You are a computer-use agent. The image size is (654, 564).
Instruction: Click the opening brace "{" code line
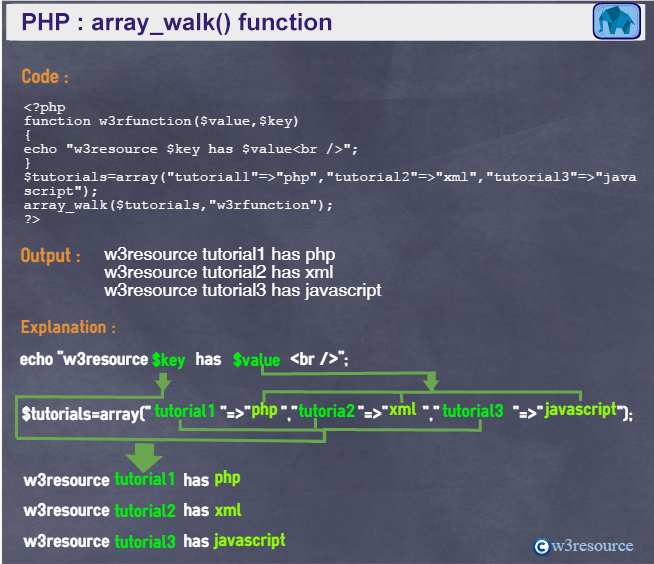(x=28, y=135)
